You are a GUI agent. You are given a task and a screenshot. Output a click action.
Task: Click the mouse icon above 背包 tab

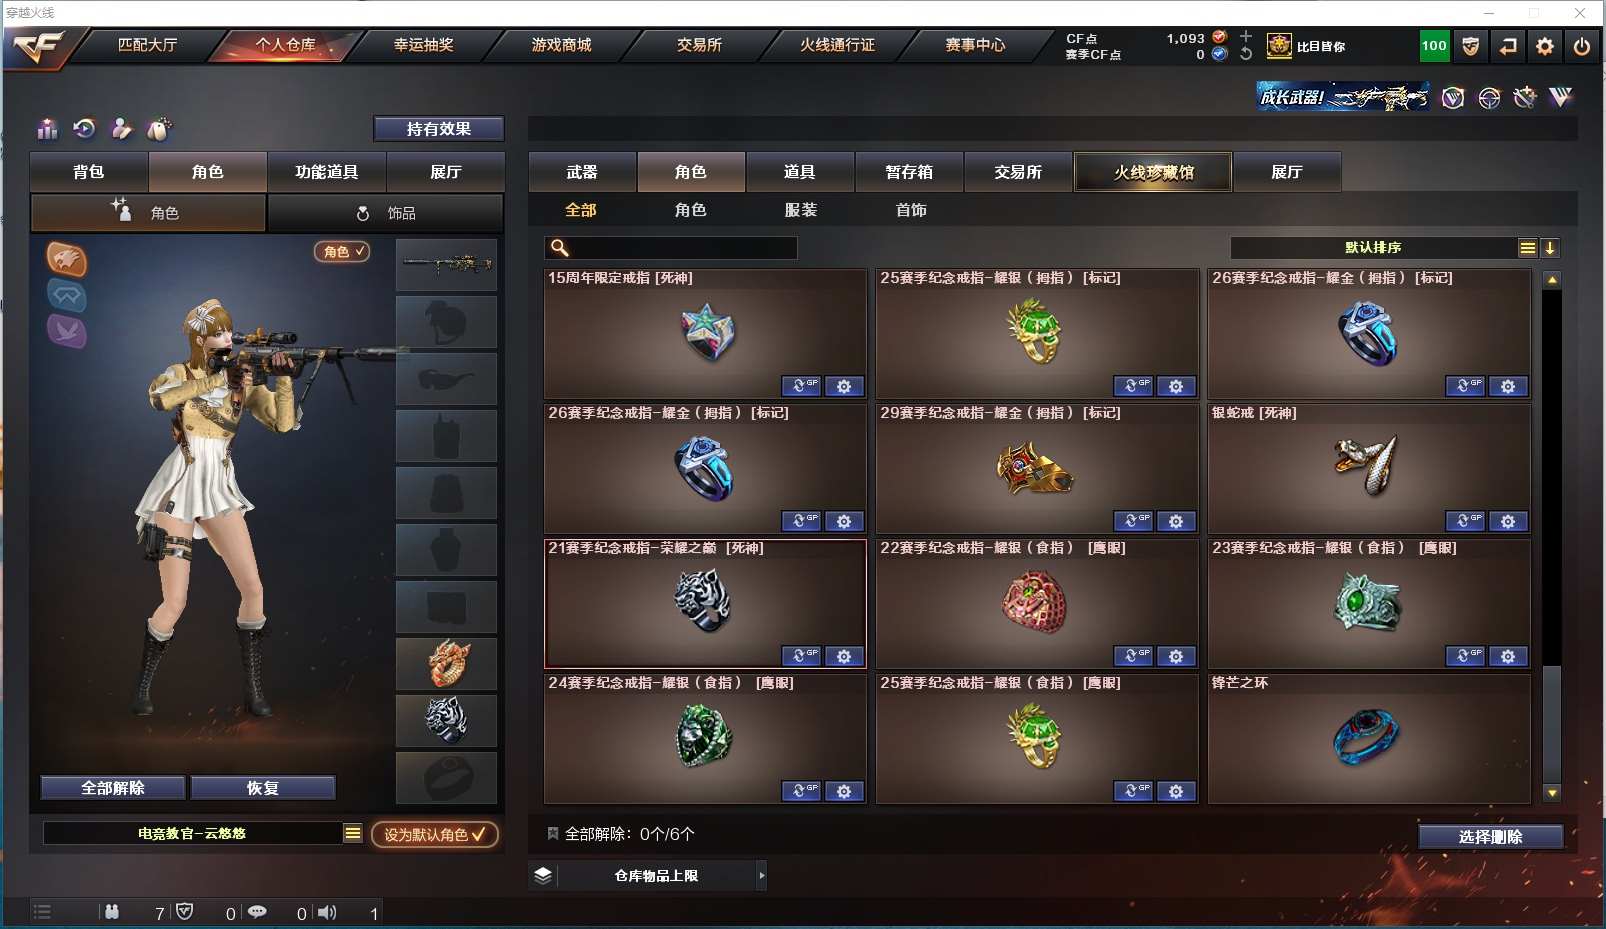[x=158, y=128]
